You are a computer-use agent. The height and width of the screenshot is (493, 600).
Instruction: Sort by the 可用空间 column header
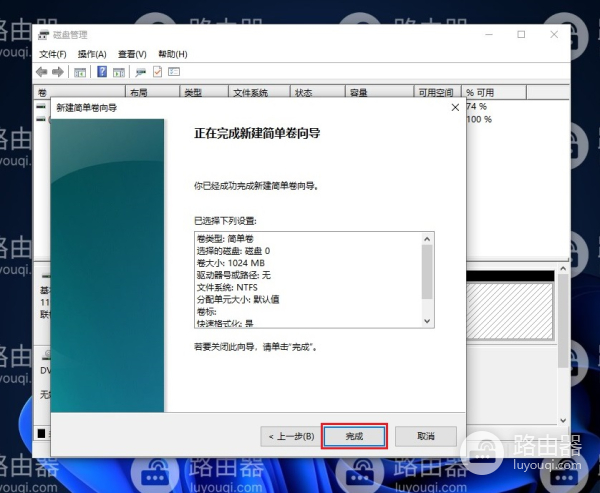tap(437, 93)
